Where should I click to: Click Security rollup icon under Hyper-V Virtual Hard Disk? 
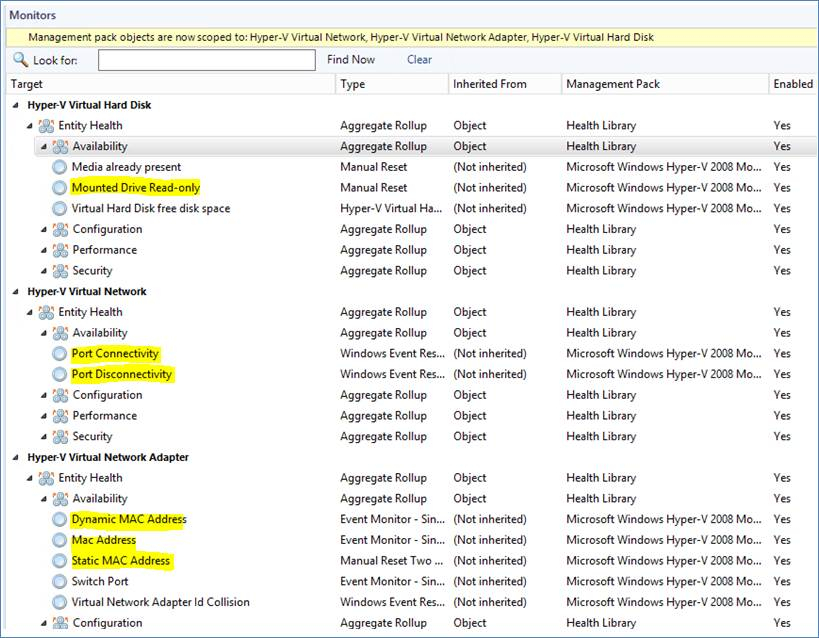pyautogui.click(x=60, y=271)
